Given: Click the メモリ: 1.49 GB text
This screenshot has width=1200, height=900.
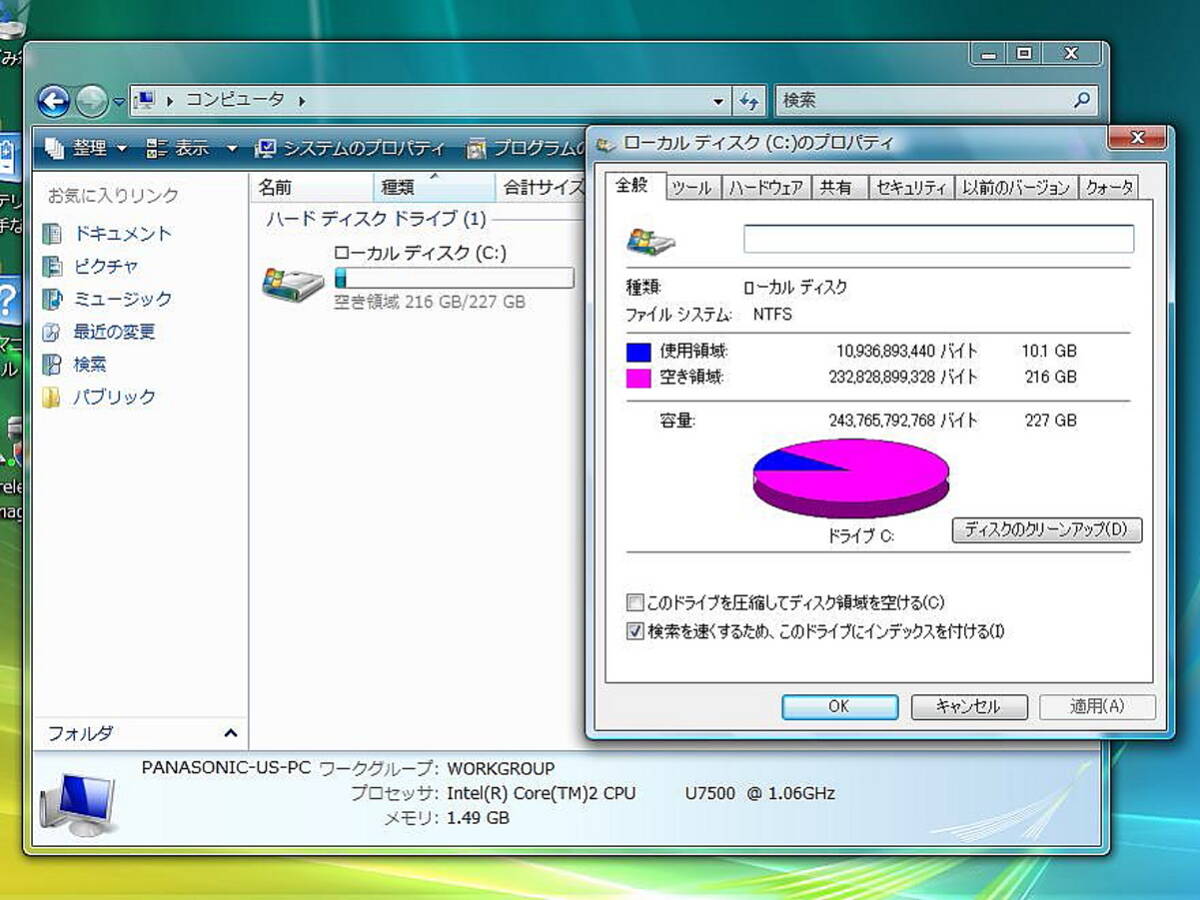Looking at the screenshot, I should (x=447, y=818).
